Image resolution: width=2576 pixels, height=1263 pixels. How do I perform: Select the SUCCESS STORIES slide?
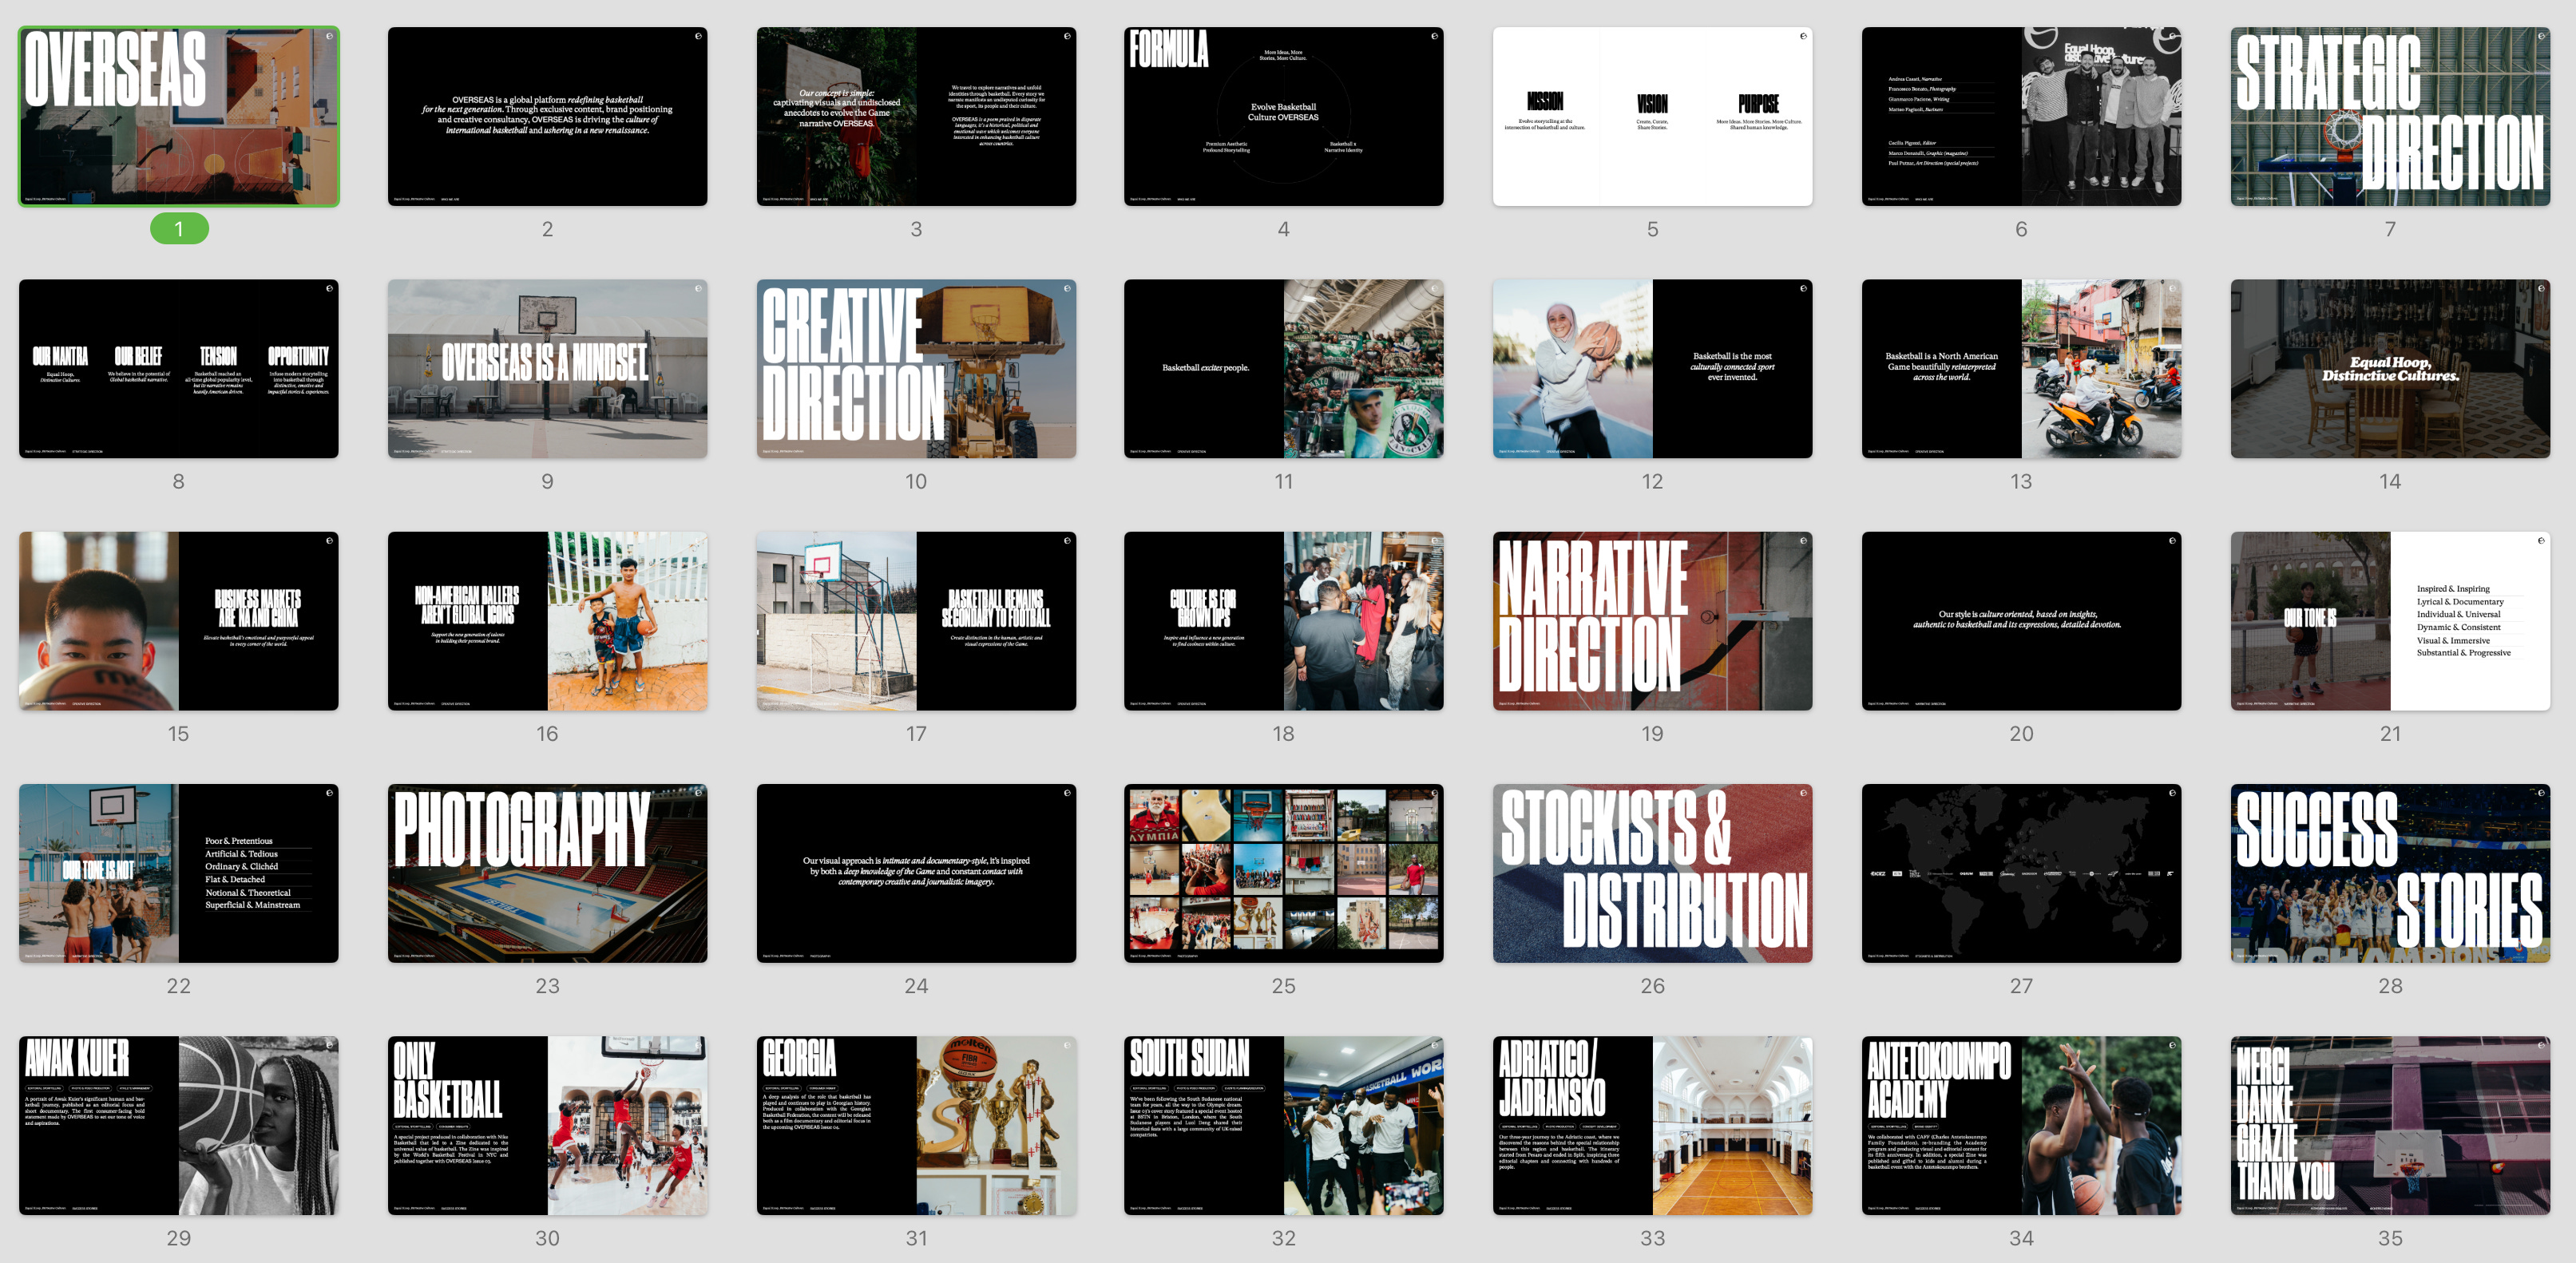point(2390,873)
